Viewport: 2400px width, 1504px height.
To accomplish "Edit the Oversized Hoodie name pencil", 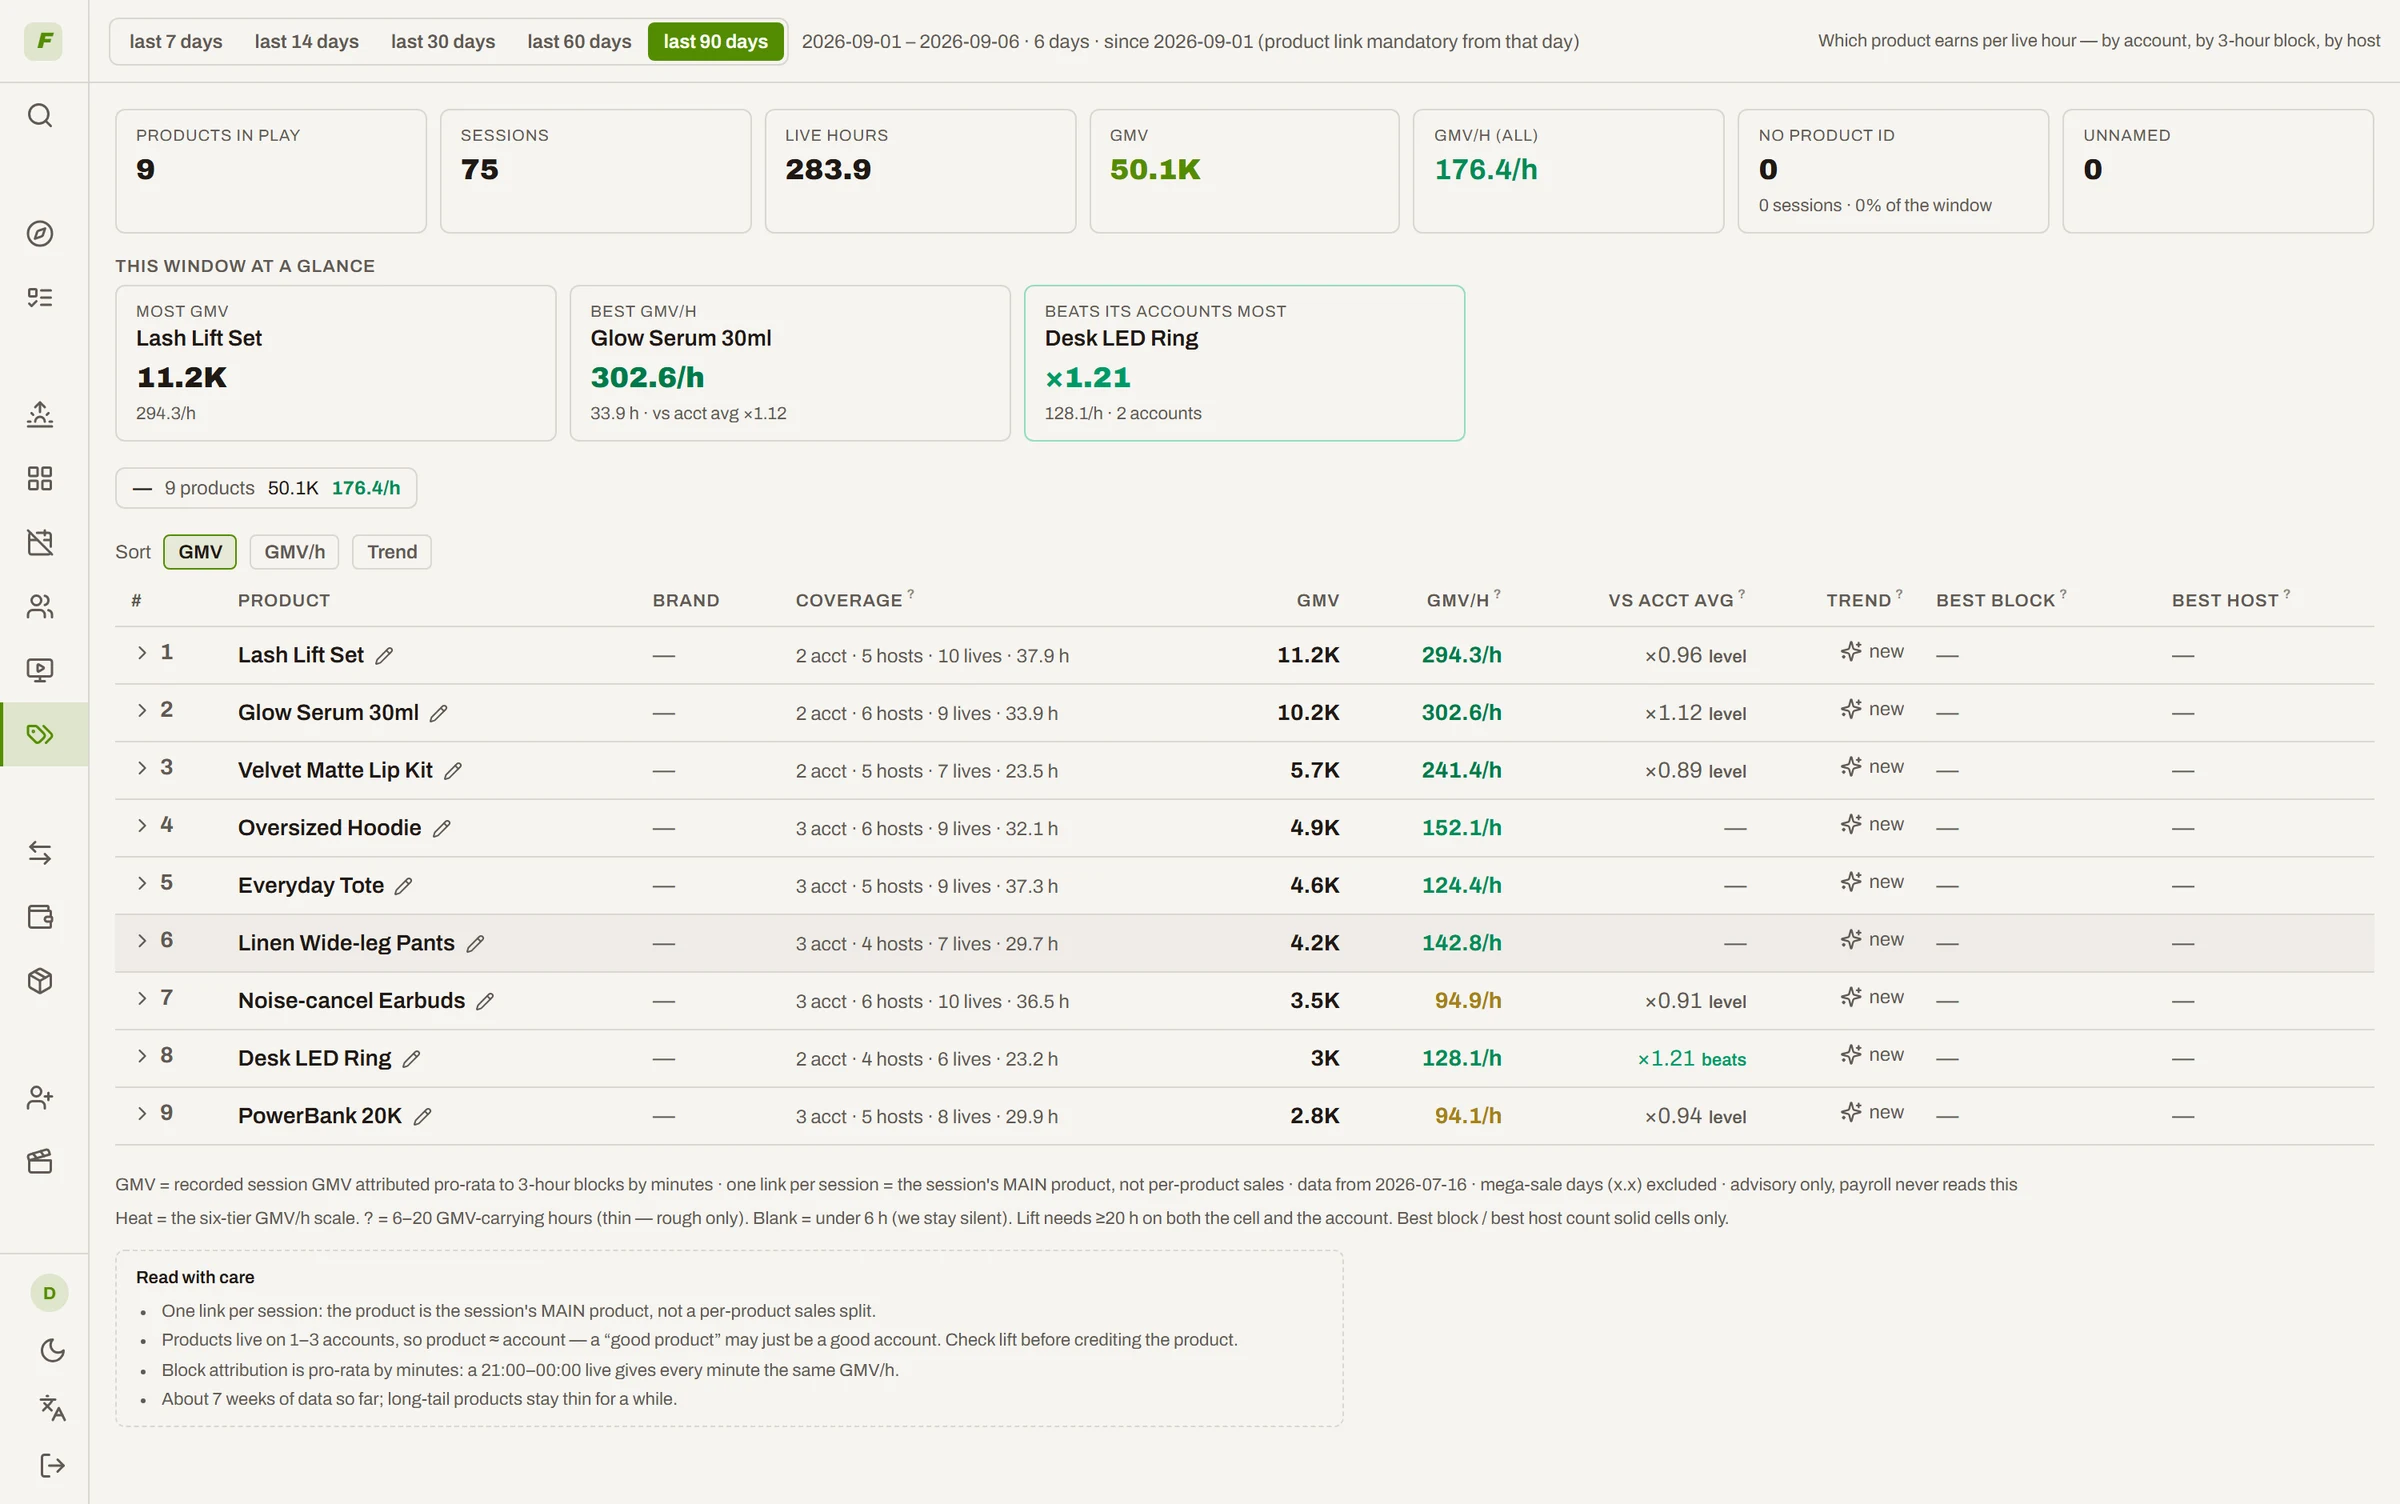I will [x=441, y=828].
